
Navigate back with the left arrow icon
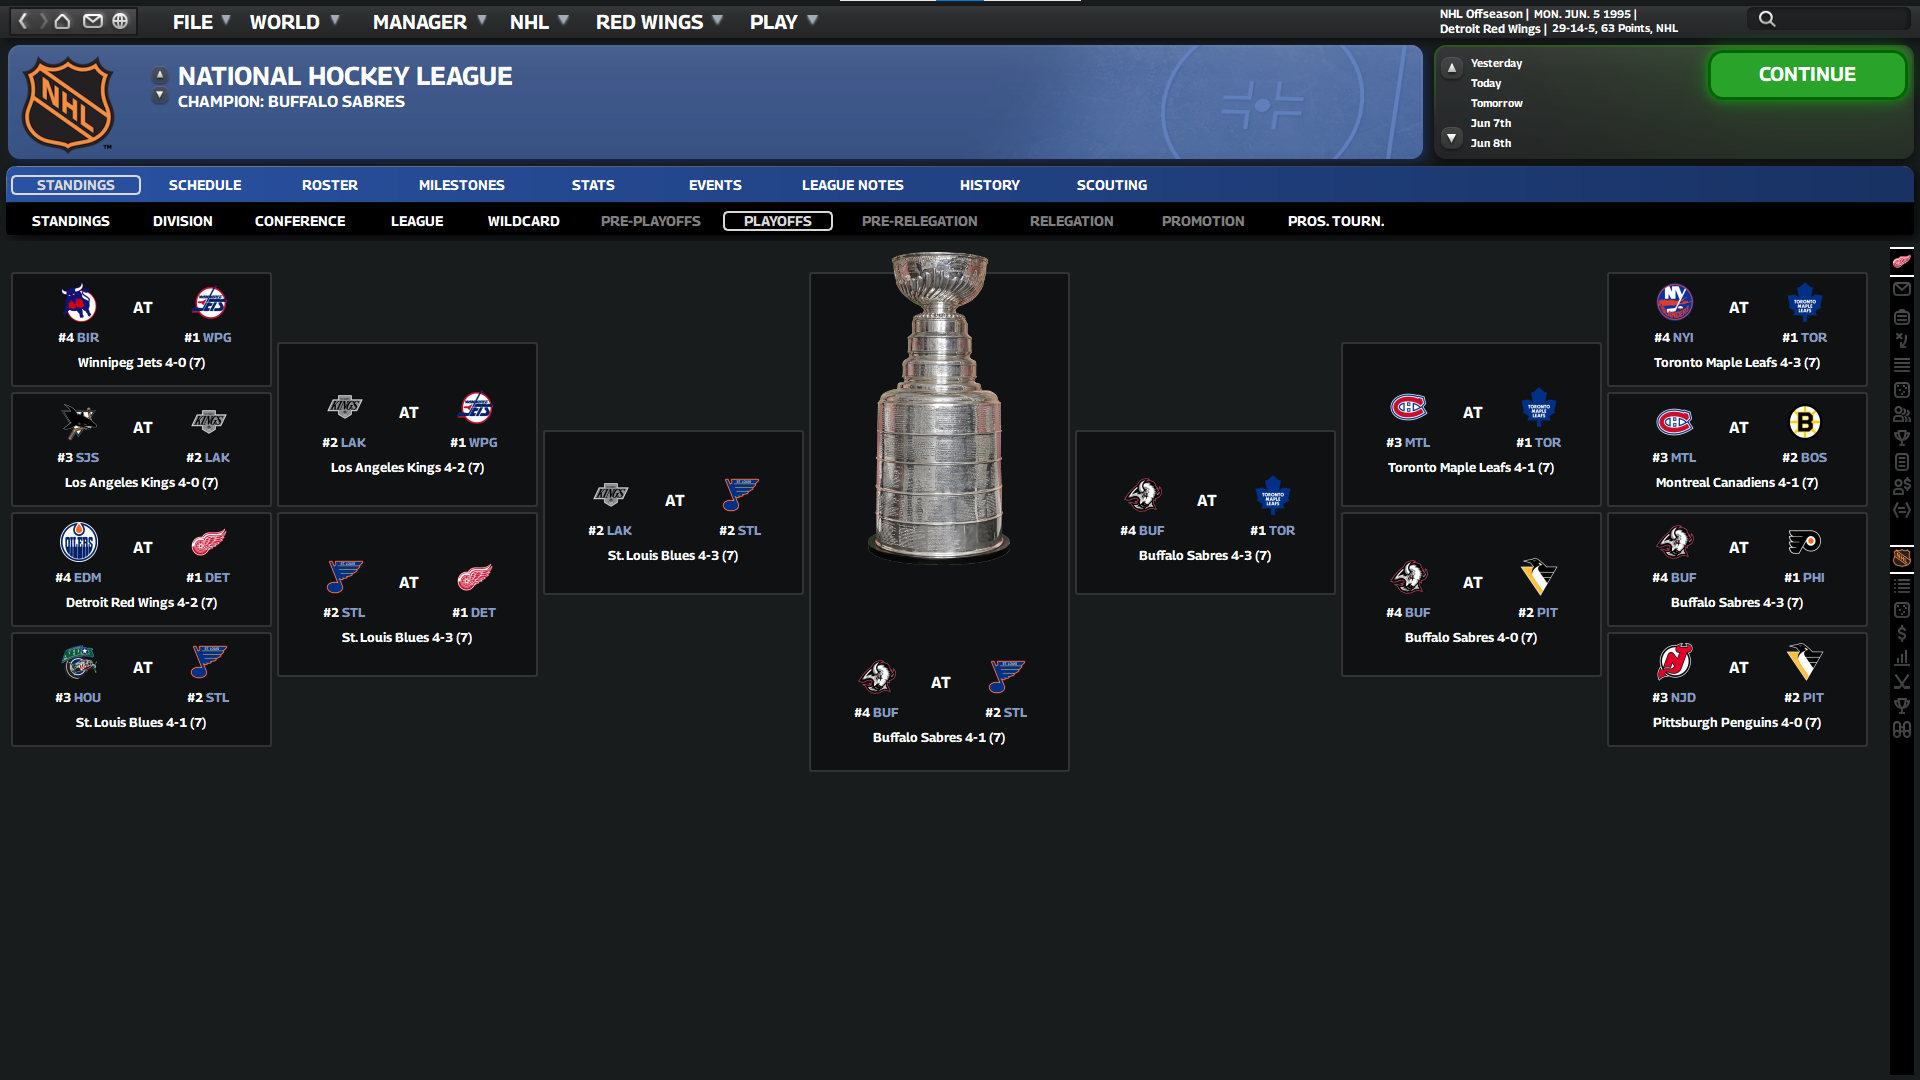pos(23,21)
